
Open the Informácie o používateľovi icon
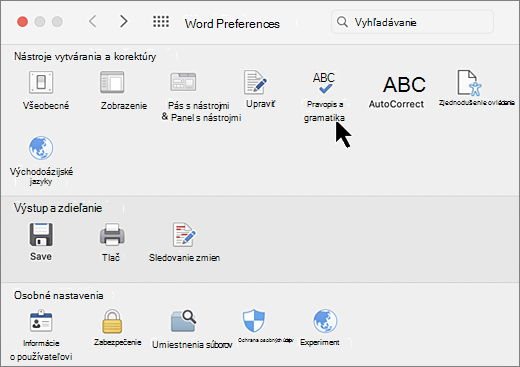point(41,321)
